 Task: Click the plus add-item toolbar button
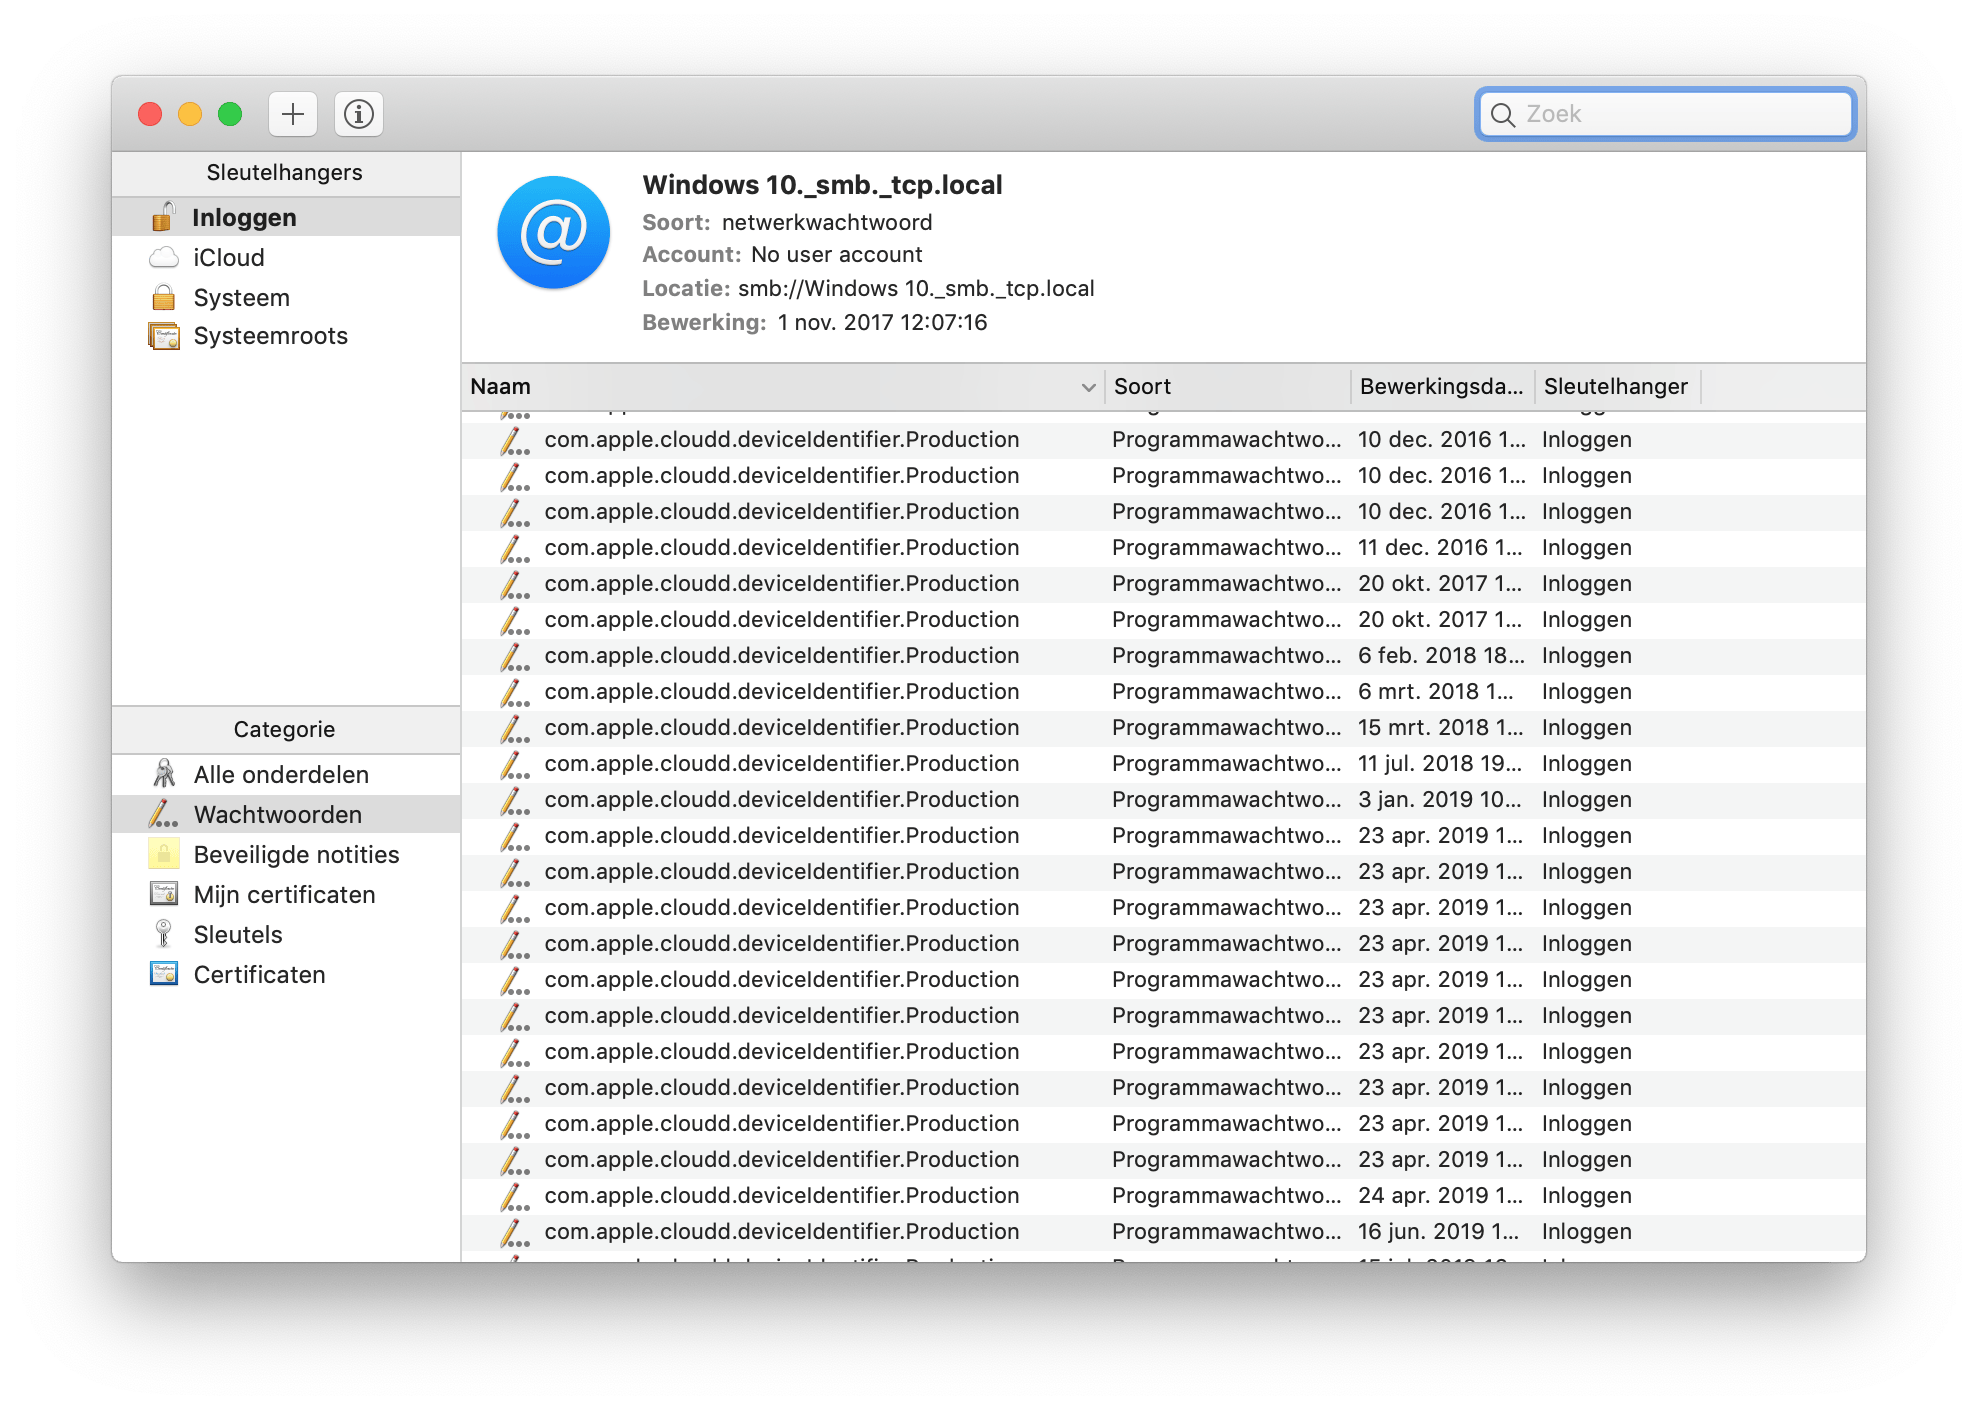(293, 114)
